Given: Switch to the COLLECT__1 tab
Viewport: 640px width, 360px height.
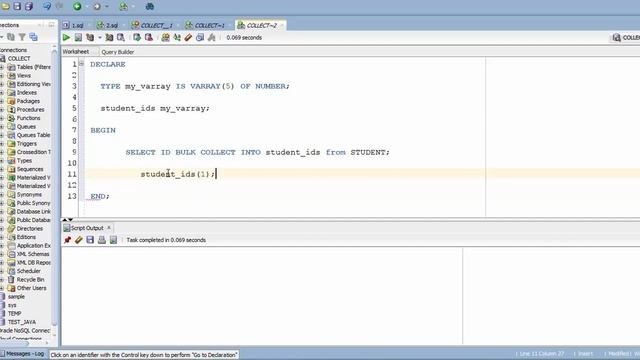Looking at the screenshot, I should pos(152,25).
